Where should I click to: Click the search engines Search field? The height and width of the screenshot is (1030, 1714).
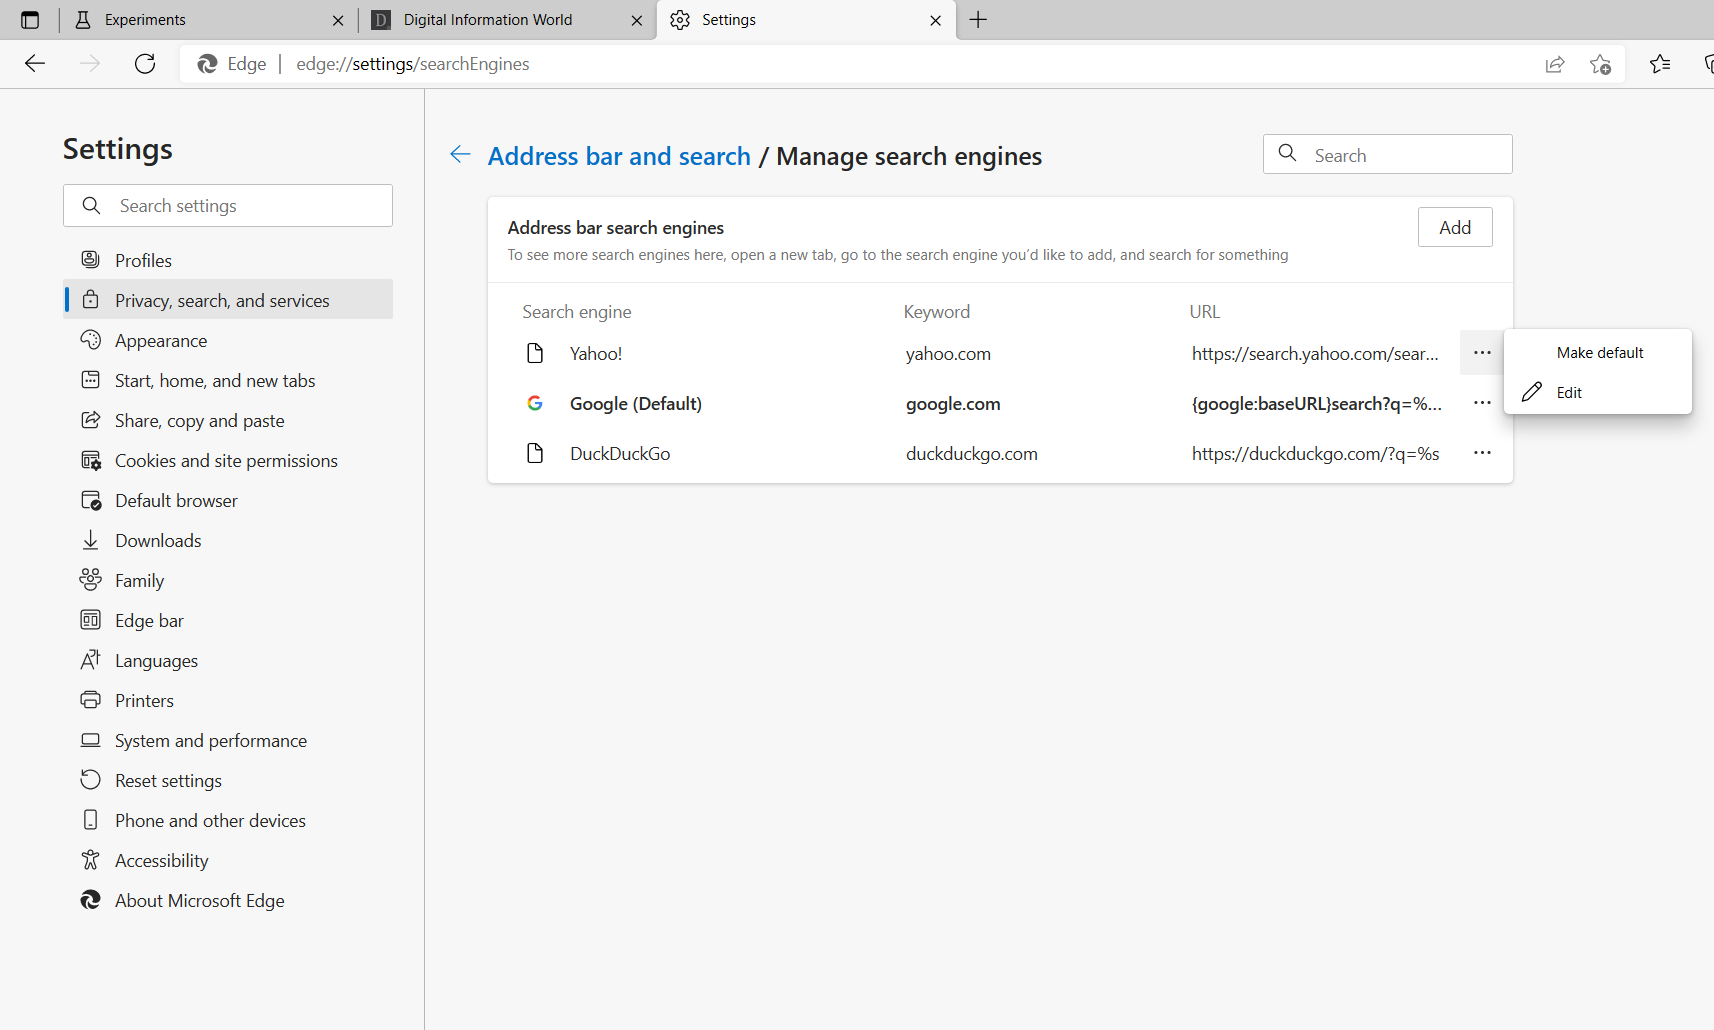click(x=1388, y=154)
